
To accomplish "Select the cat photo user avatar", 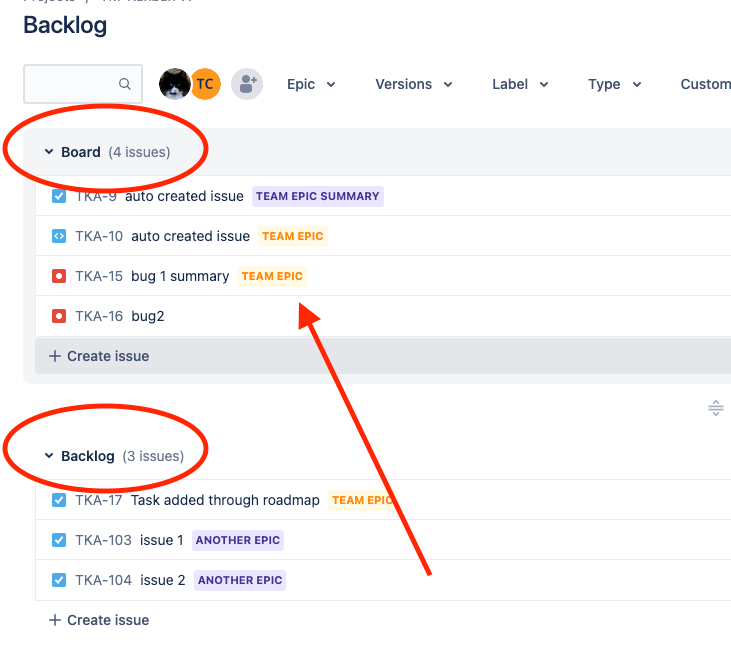I will tap(174, 84).
